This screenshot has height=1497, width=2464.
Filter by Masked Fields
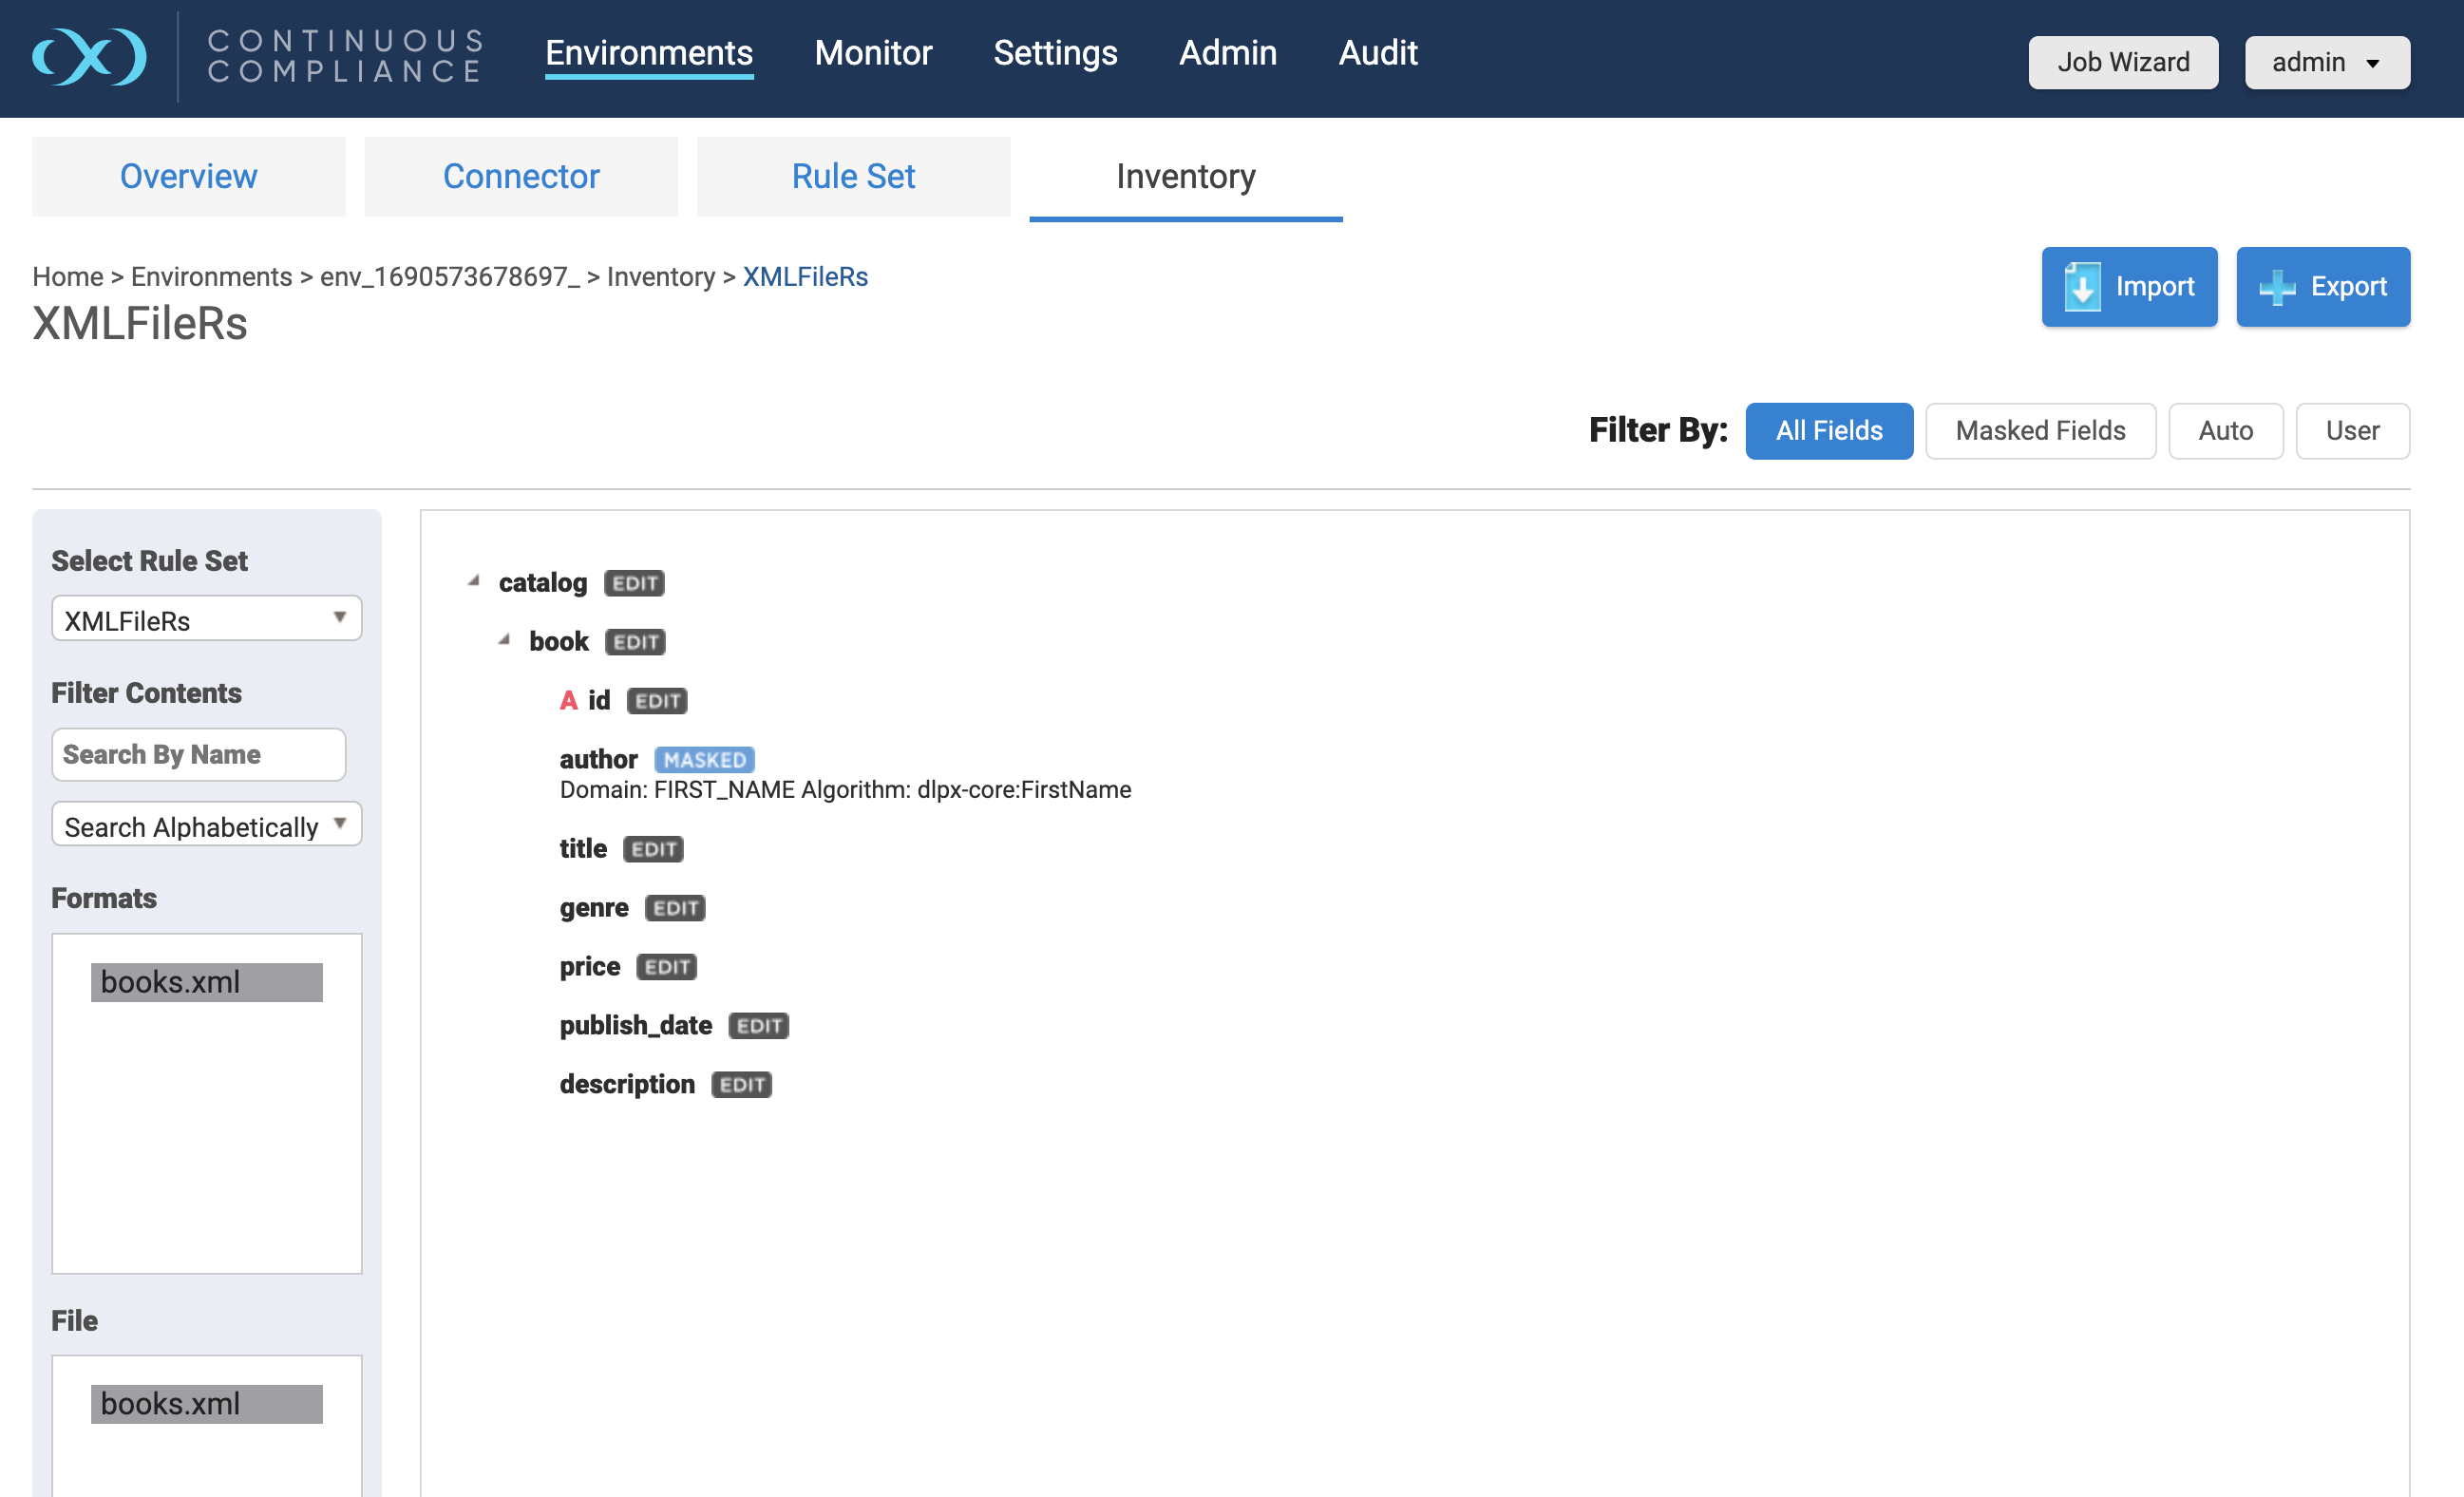pyautogui.click(x=2040, y=431)
